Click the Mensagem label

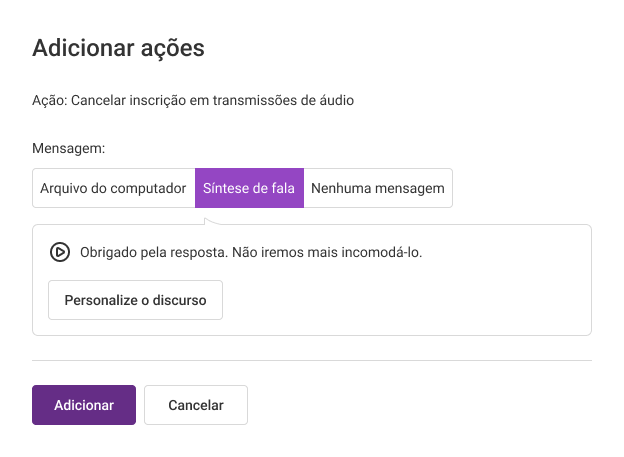point(68,148)
